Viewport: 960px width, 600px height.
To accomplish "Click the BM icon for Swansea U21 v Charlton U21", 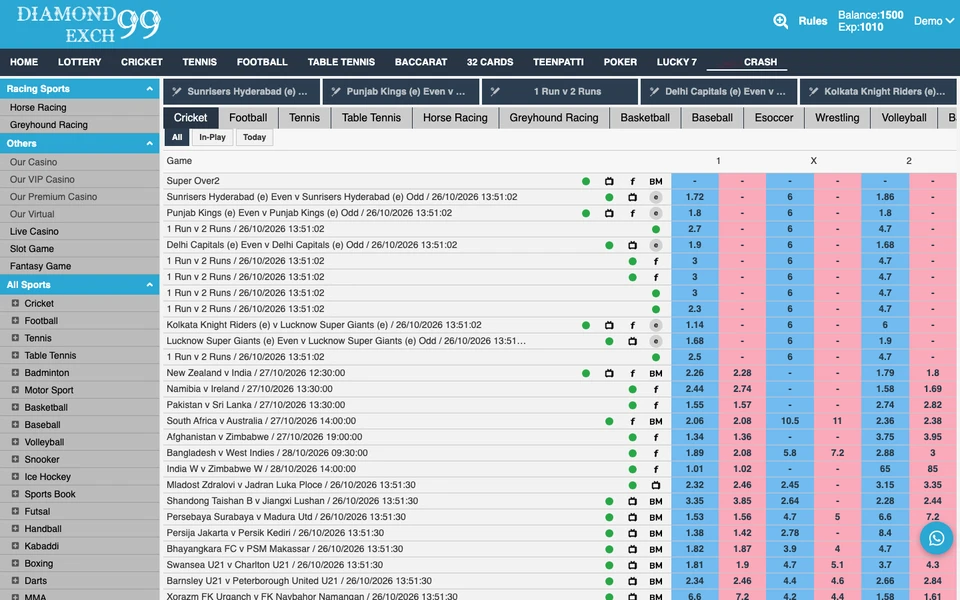I will (656, 565).
